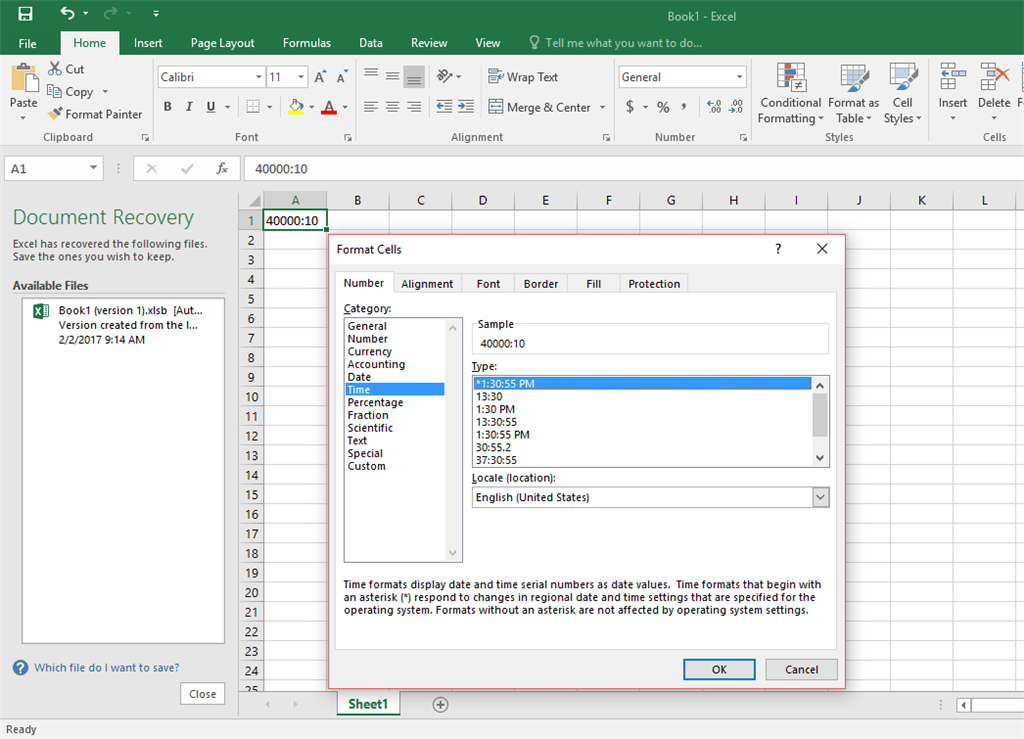Open the Border tab in Format Cells
1024x739 pixels.
(541, 283)
